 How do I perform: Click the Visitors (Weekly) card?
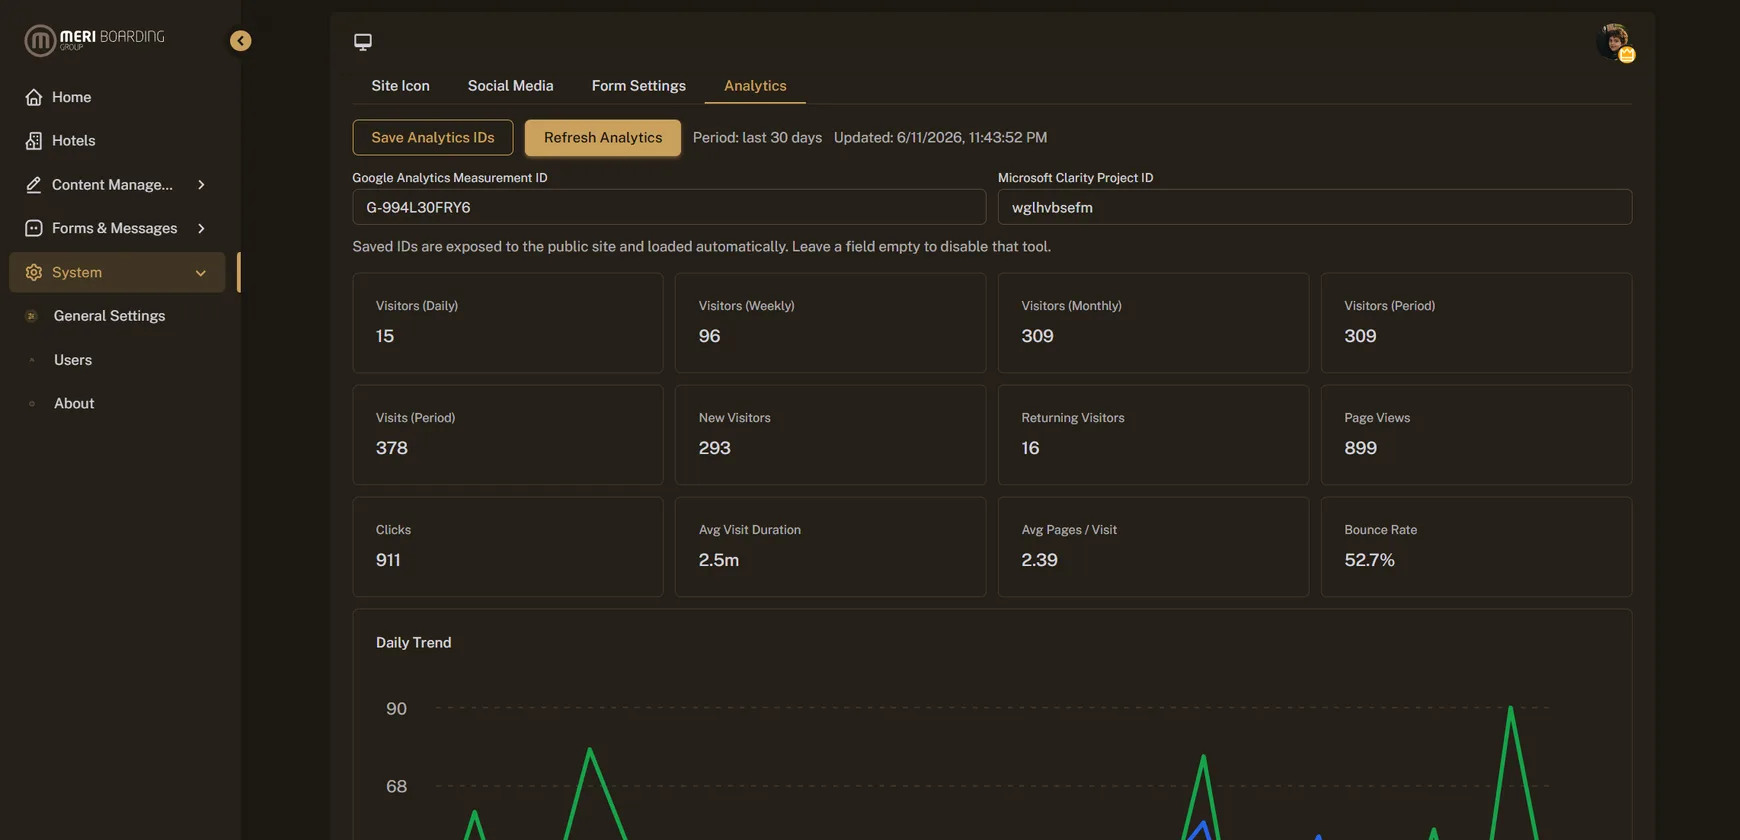click(x=830, y=323)
